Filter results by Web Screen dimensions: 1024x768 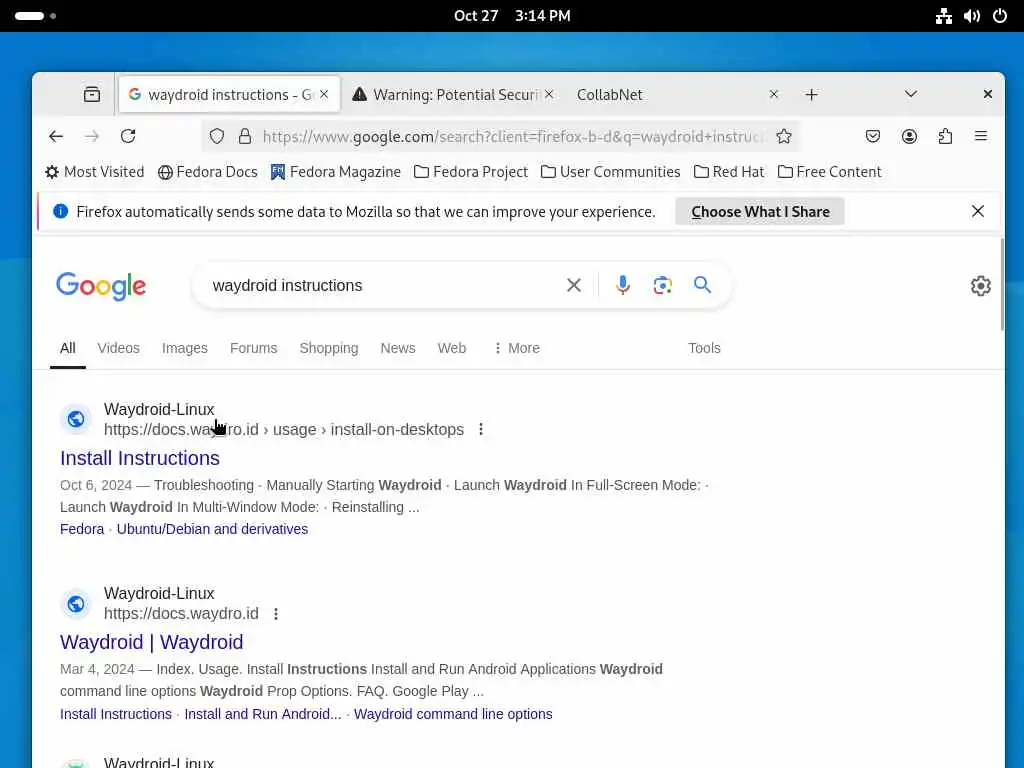(452, 348)
